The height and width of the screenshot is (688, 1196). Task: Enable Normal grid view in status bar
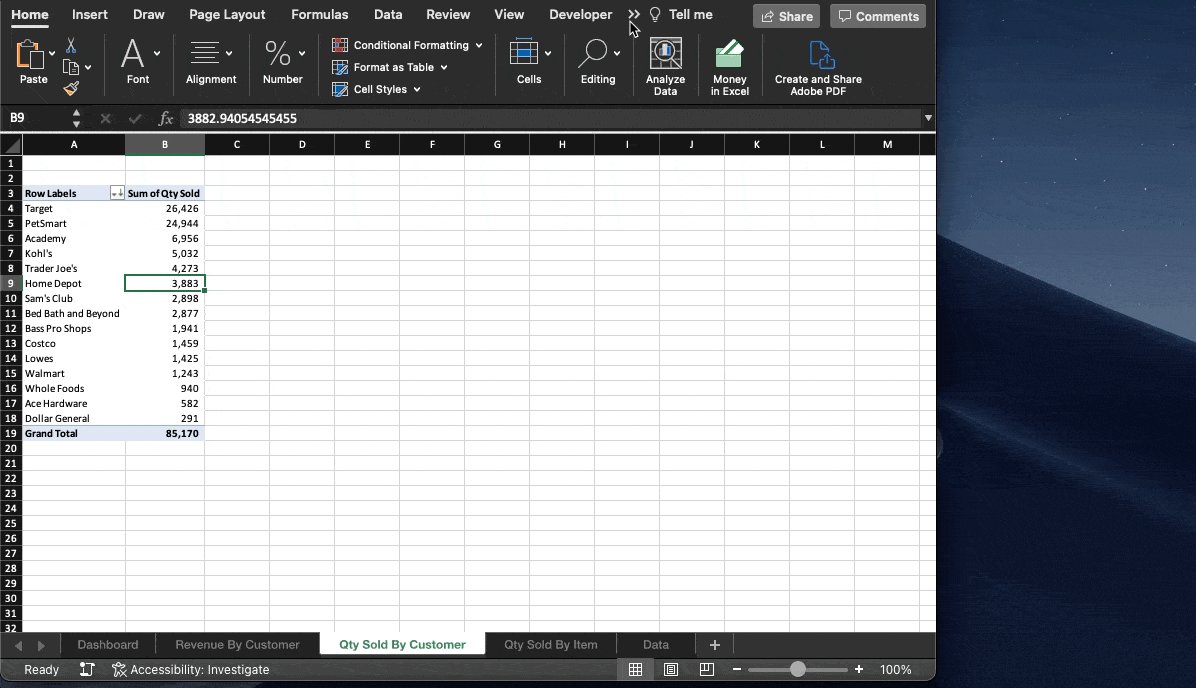point(636,669)
